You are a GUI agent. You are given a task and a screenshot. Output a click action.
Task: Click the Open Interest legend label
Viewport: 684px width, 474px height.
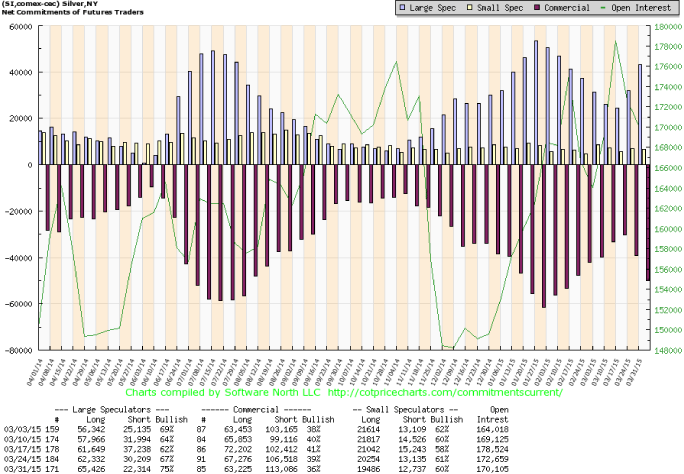coord(641,6)
